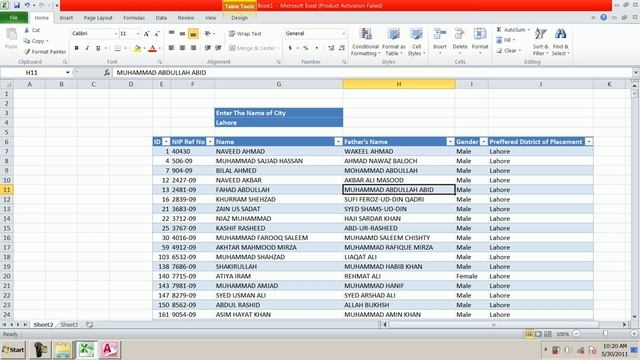Switch to the Data tab
Image resolution: width=640 pixels, height=360 pixels.
click(161, 18)
